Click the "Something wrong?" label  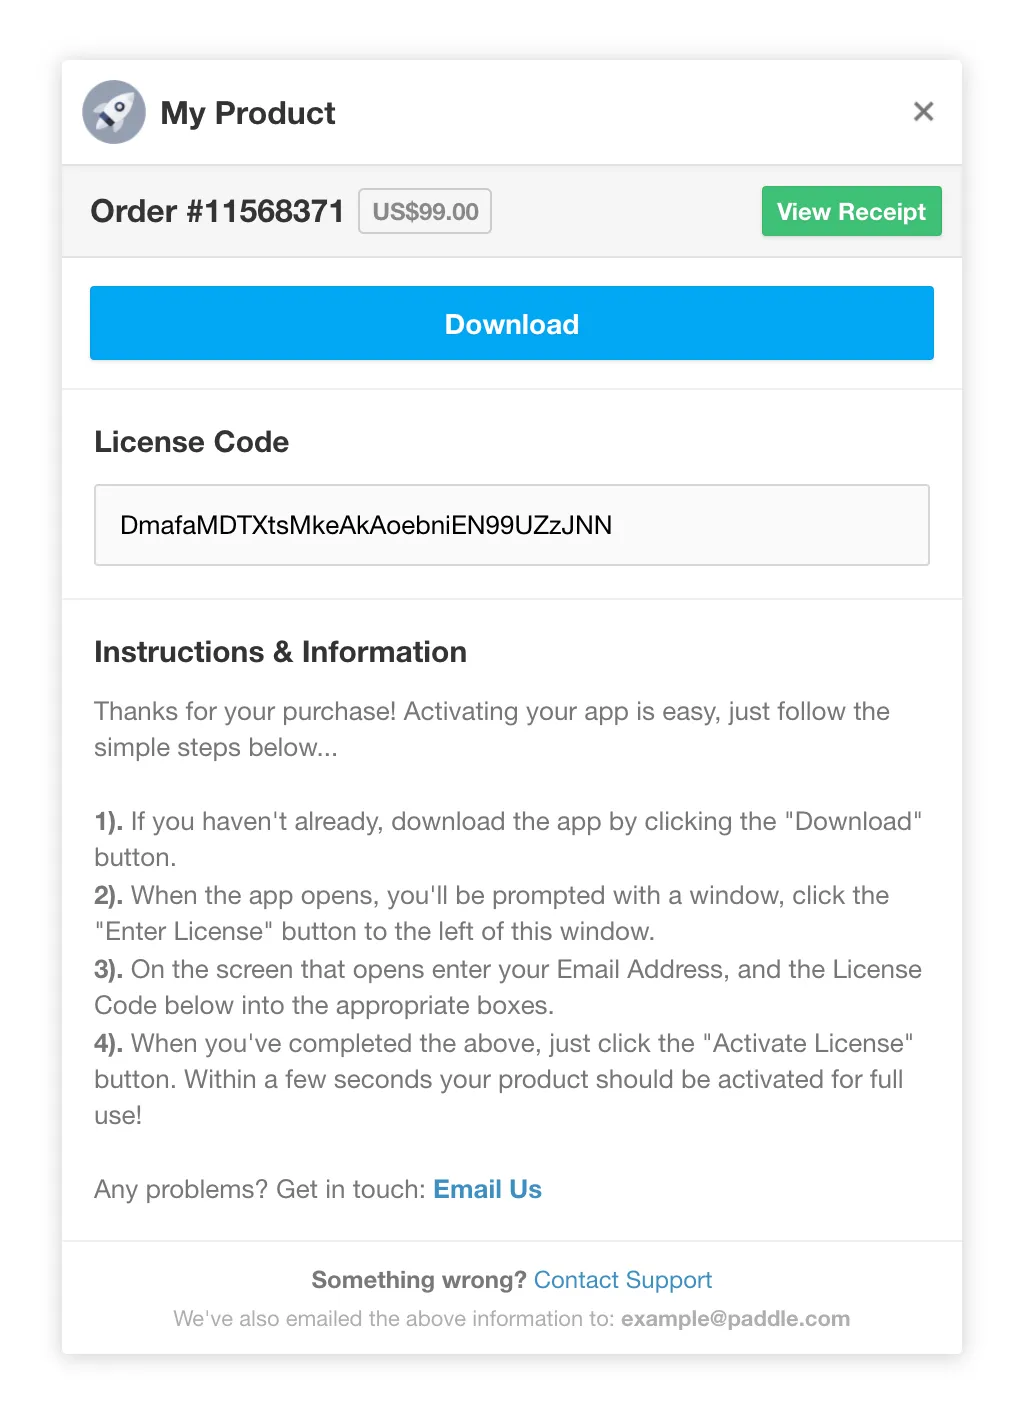[x=418, y=1280]
